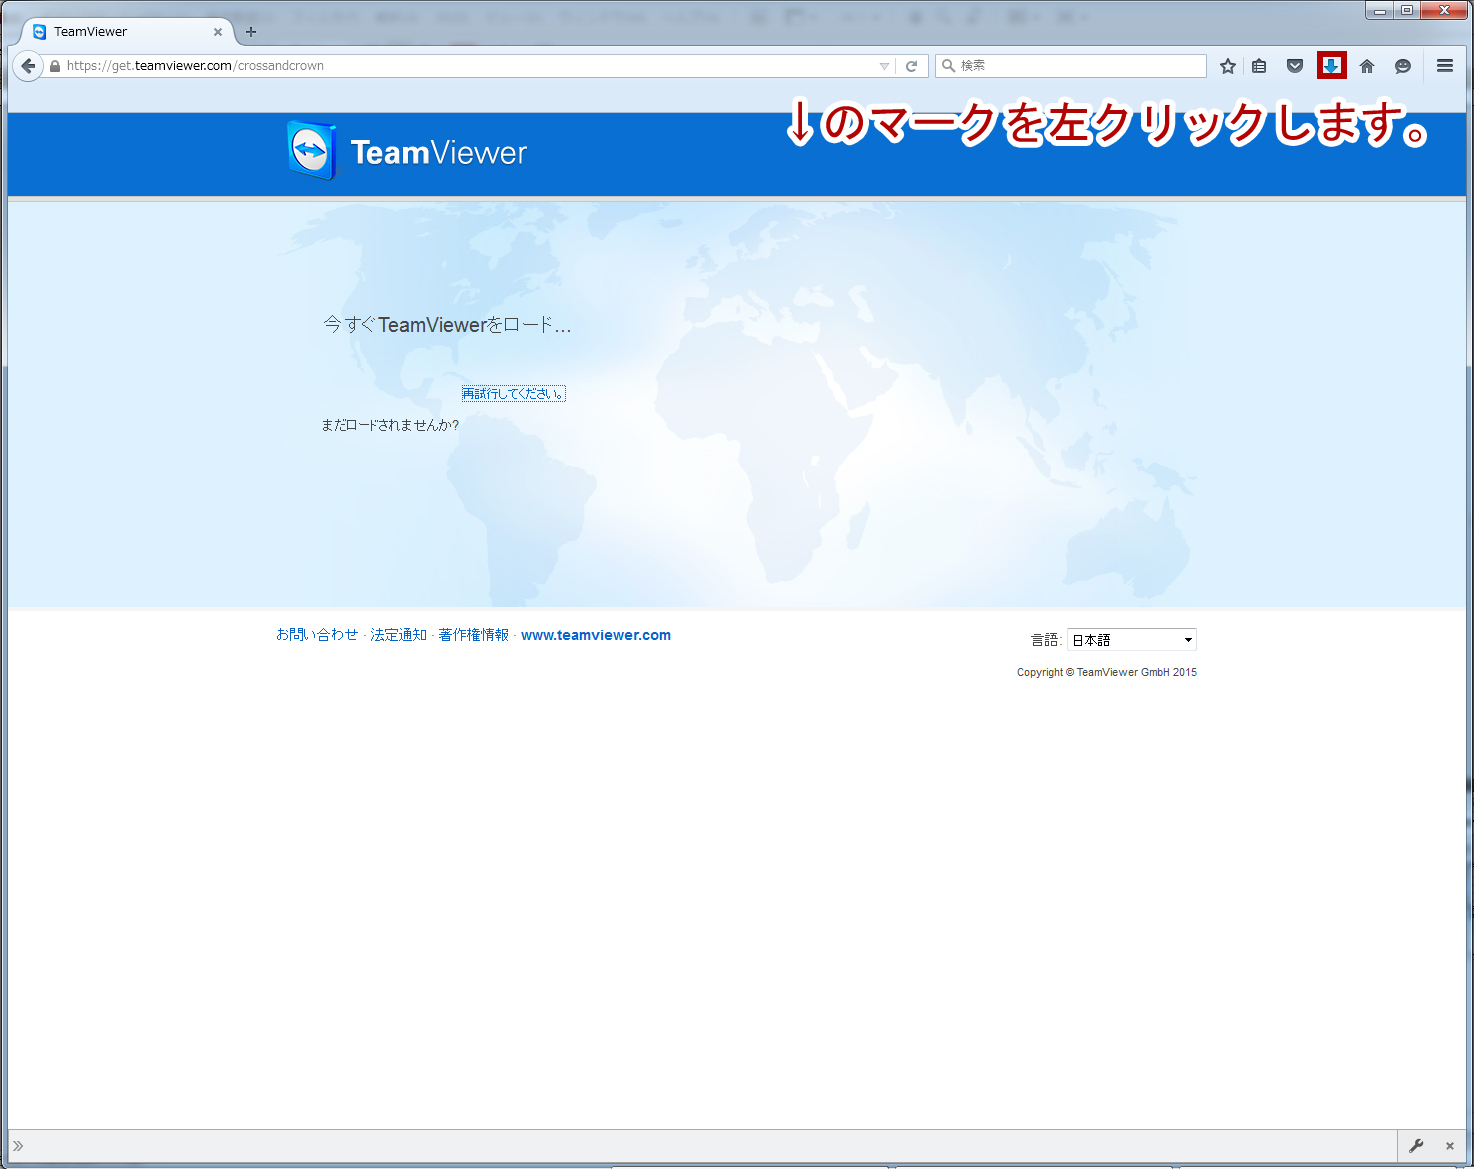This screenshot has height=1169, width=1474.
Task: Click the padlock site identity icon
Action: (x=55, y=66)
